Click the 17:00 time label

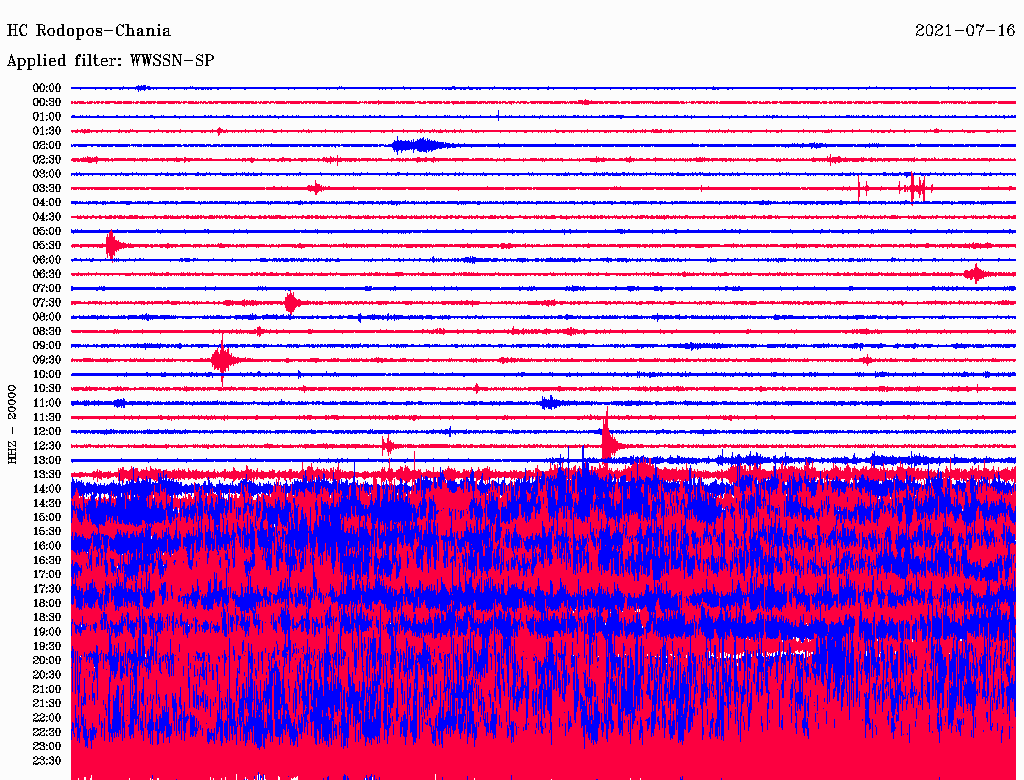click(47, 574)
